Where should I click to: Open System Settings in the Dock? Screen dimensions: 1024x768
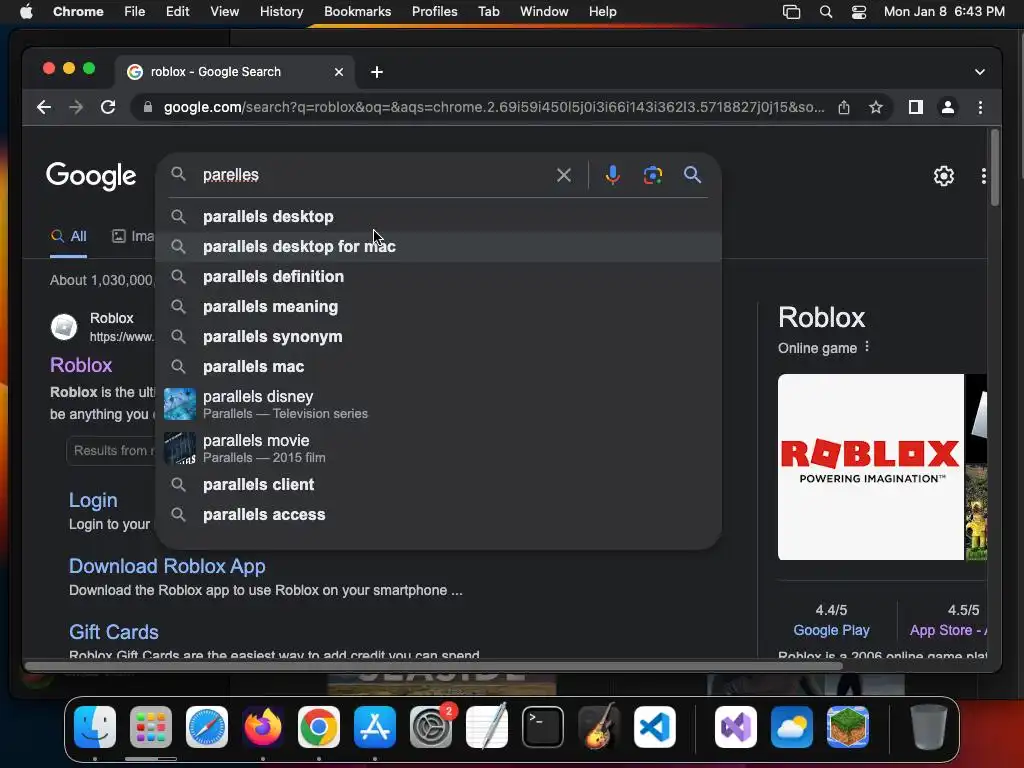(x=430, y=726)
